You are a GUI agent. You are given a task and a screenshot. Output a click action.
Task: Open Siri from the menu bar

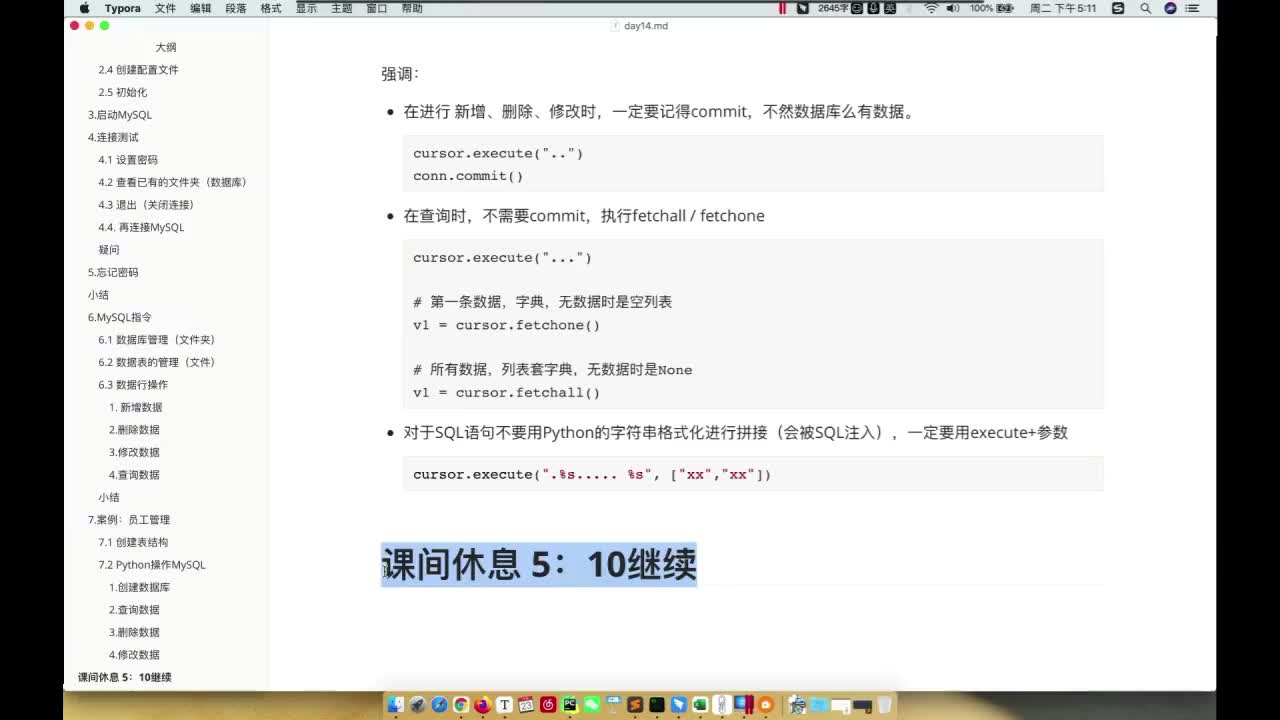(x=1170, y=8)
